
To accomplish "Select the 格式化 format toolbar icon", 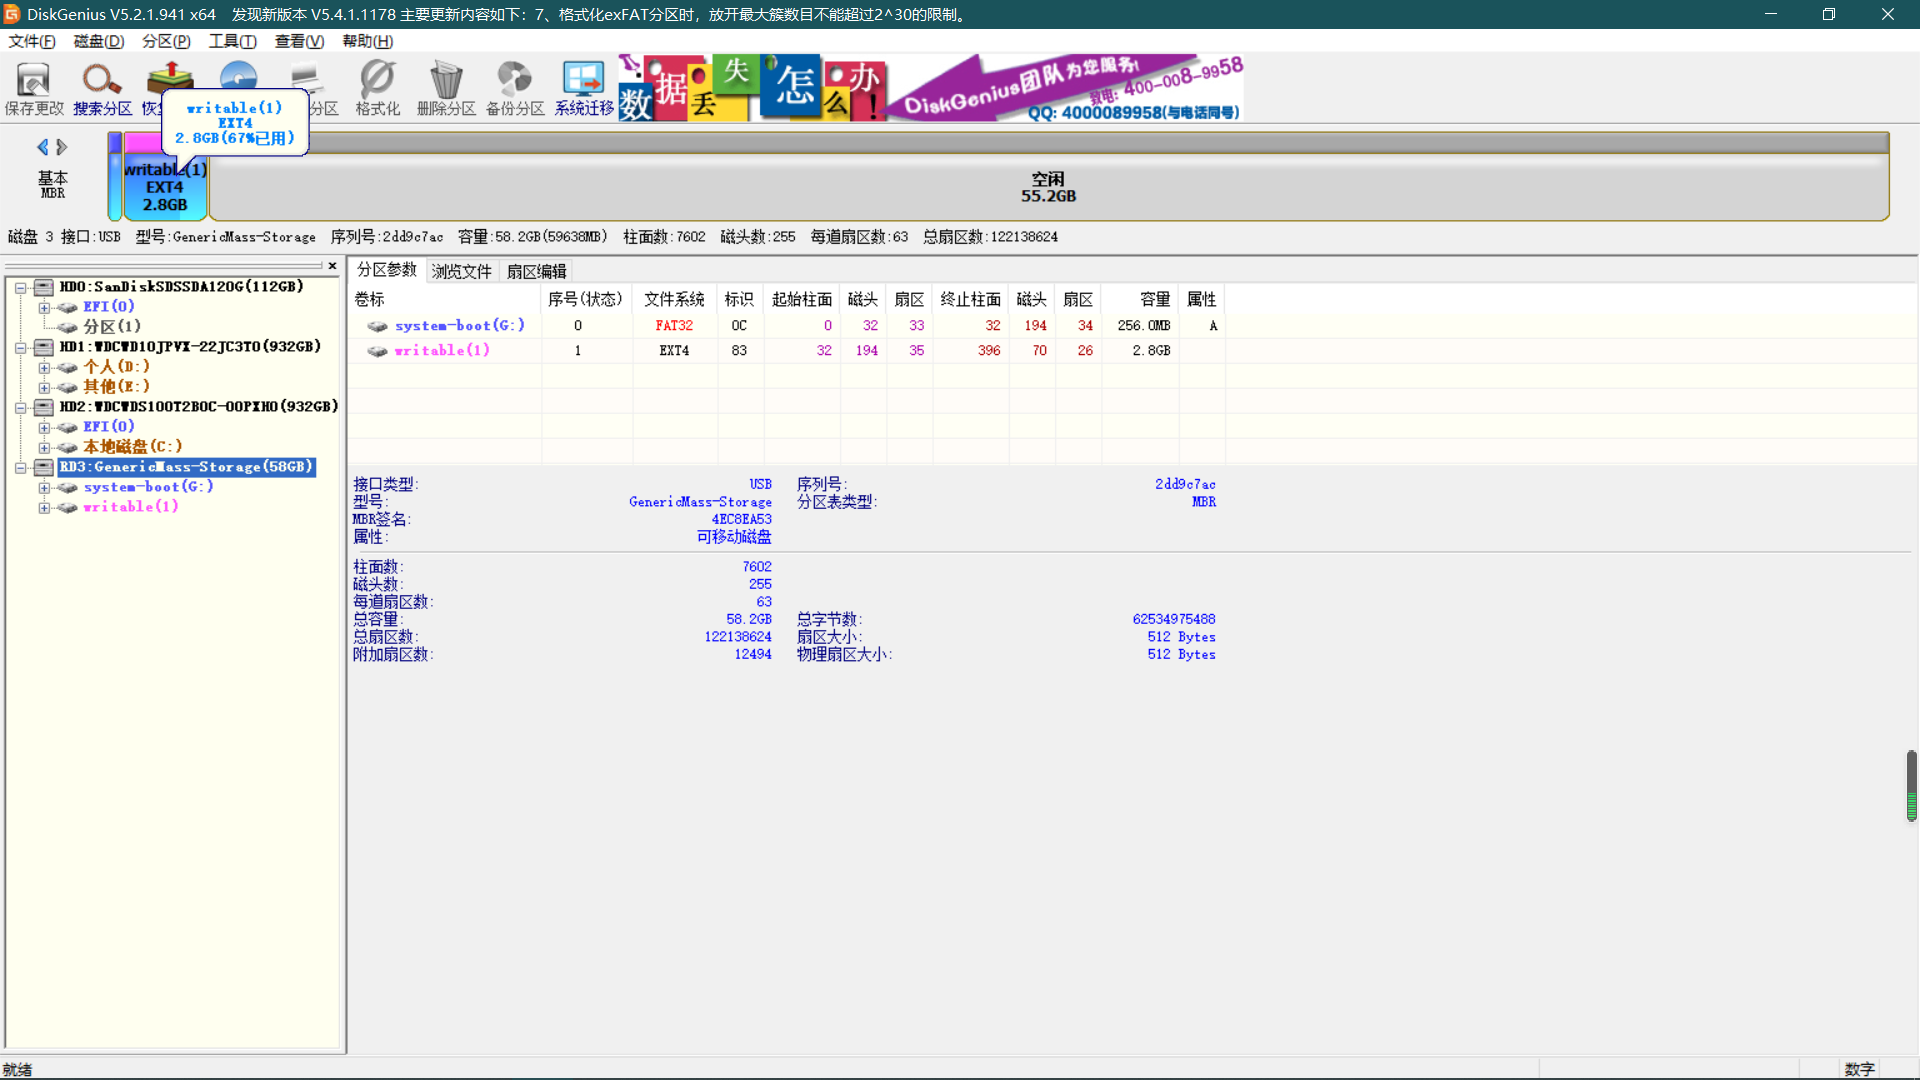I will [377, 88].
